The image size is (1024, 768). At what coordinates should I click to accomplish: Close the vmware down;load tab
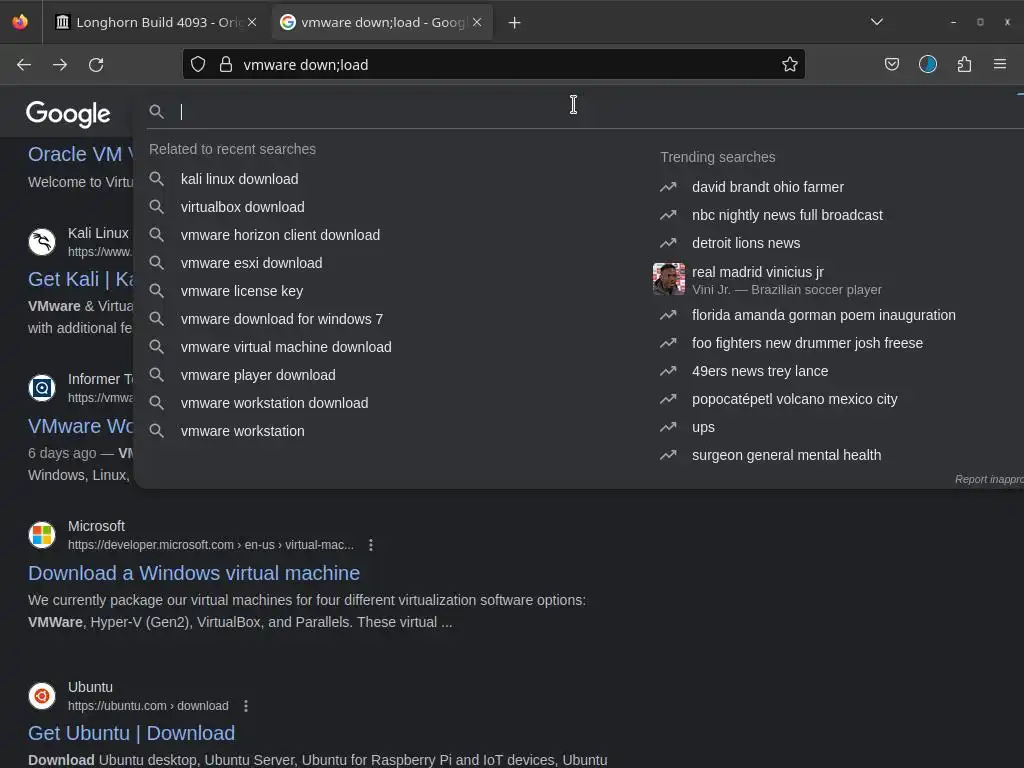[x=477, y=22]
